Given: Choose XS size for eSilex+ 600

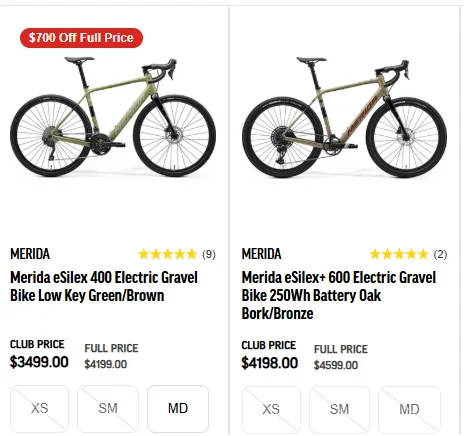Looking at the screenshot, I should pos(271,410).
